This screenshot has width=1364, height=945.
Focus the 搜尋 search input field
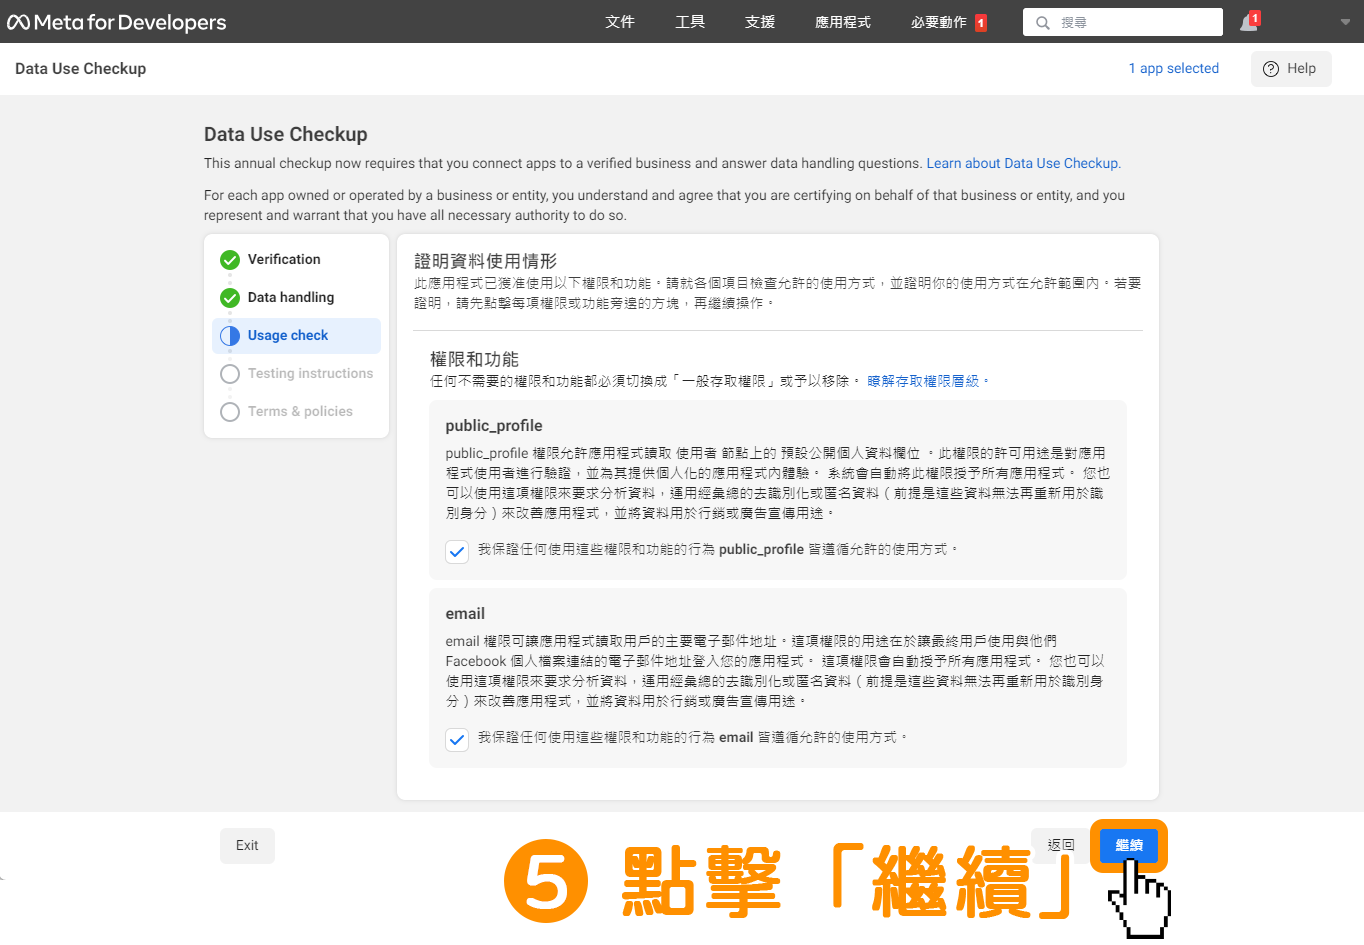(1123, 22)
